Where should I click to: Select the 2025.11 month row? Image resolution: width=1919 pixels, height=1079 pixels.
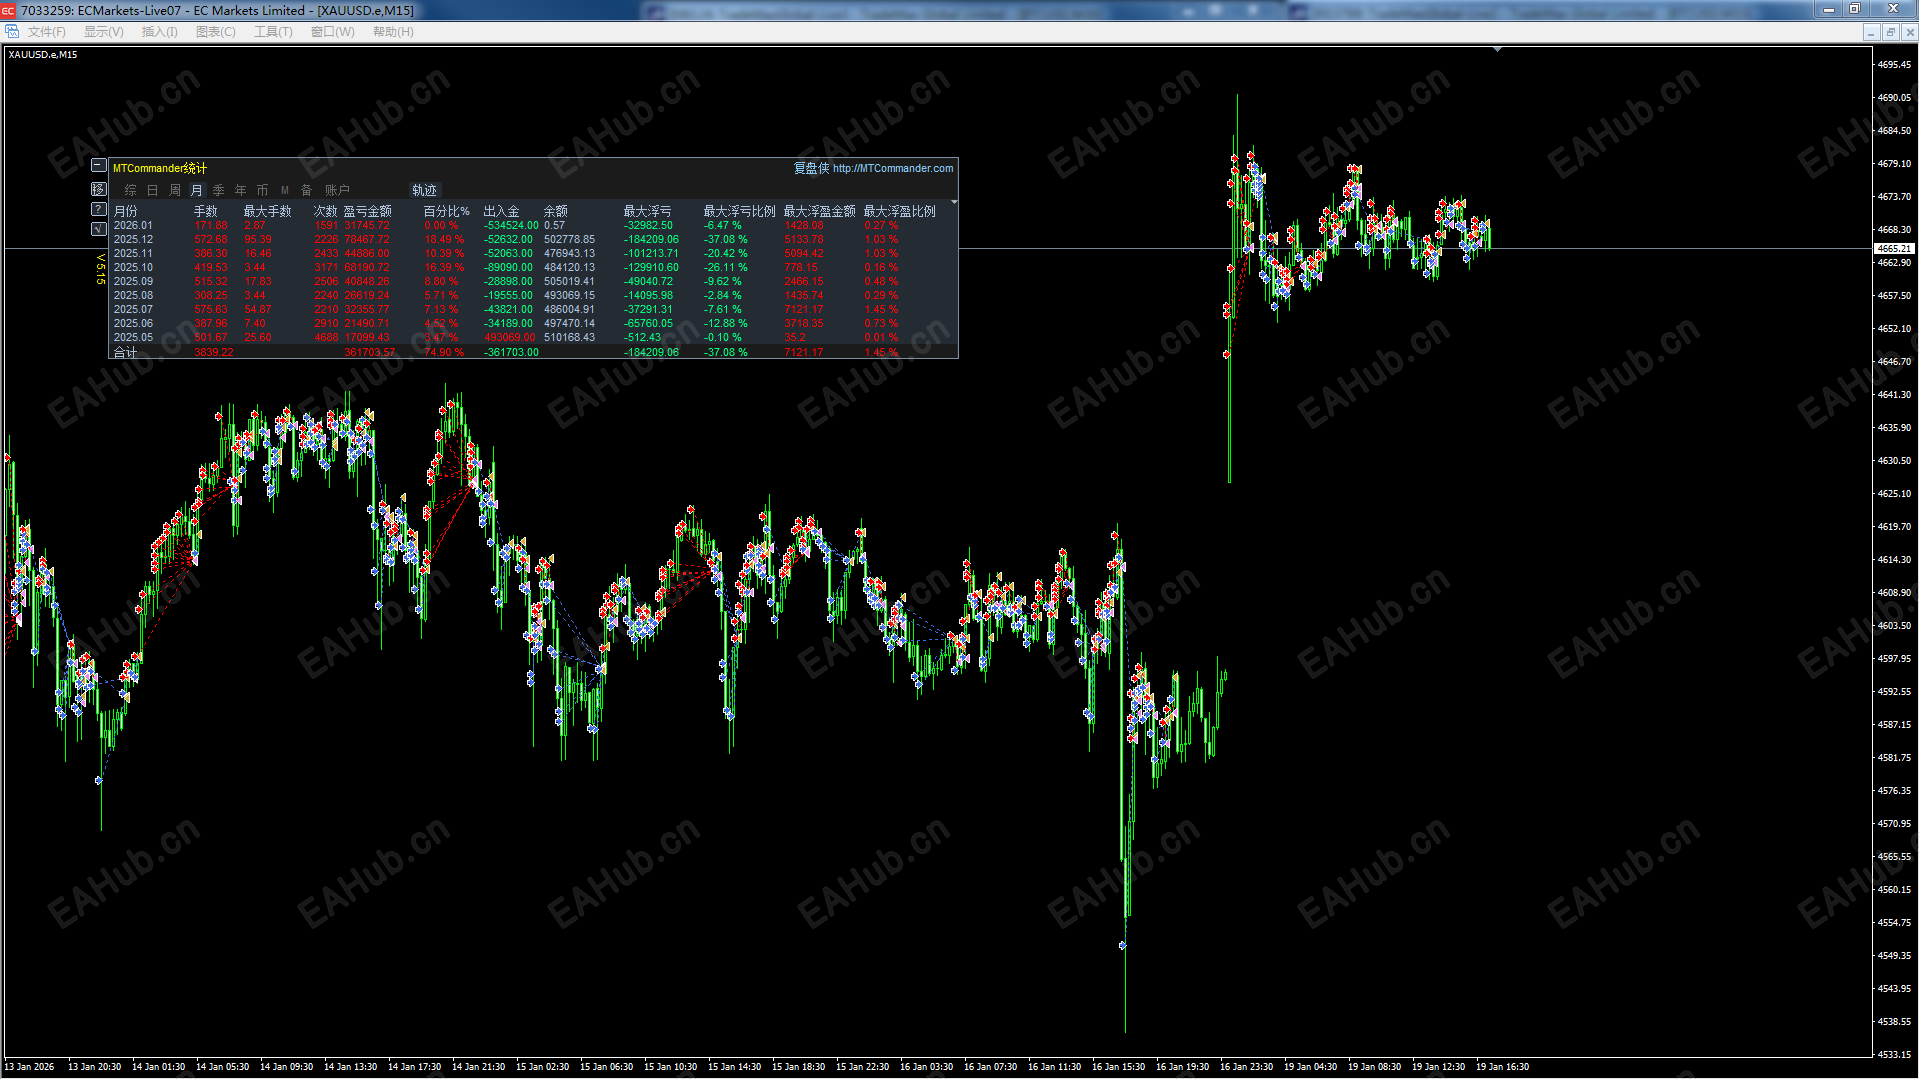(x=533, y=254)
